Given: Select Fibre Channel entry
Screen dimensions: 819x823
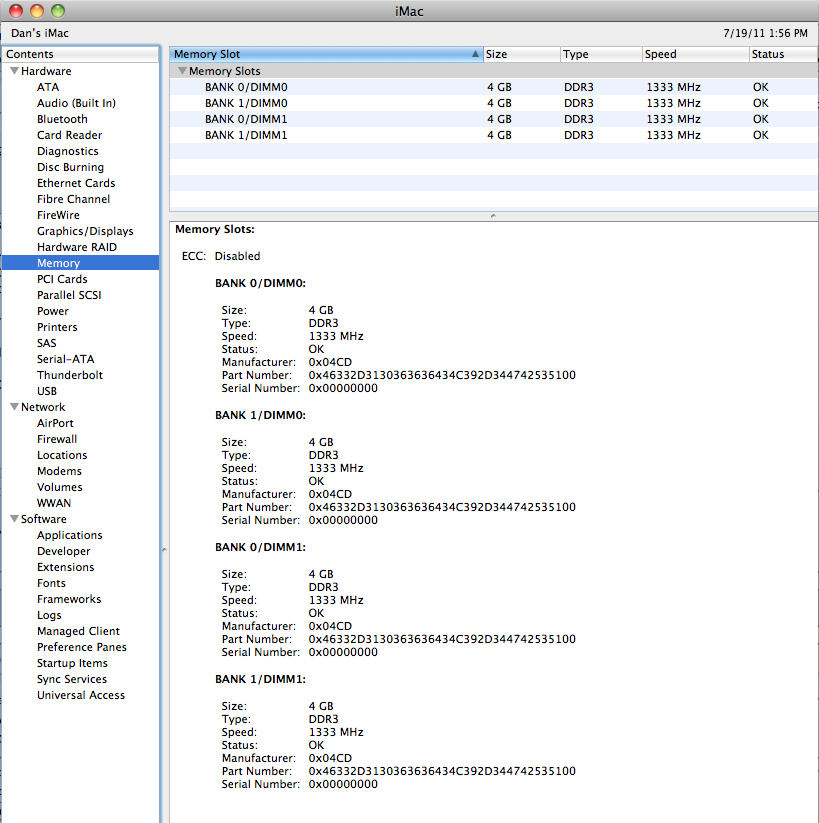Looking at the screenshot, I should click(x=74, y=199).
